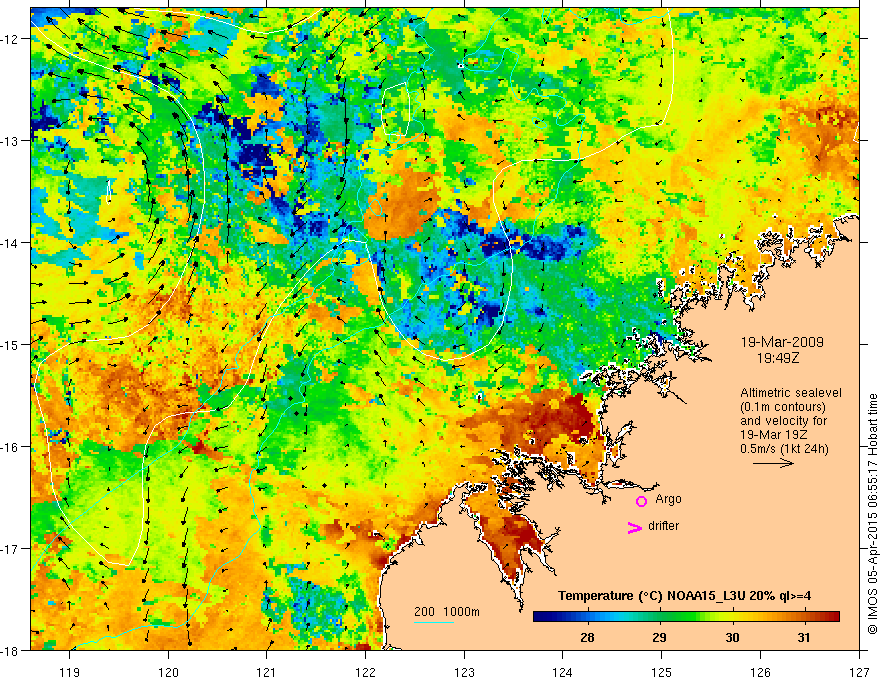The height and width of the screenshot is (680, 880).
Task: Click the time label 19:49Z
Action: point(777,357)
